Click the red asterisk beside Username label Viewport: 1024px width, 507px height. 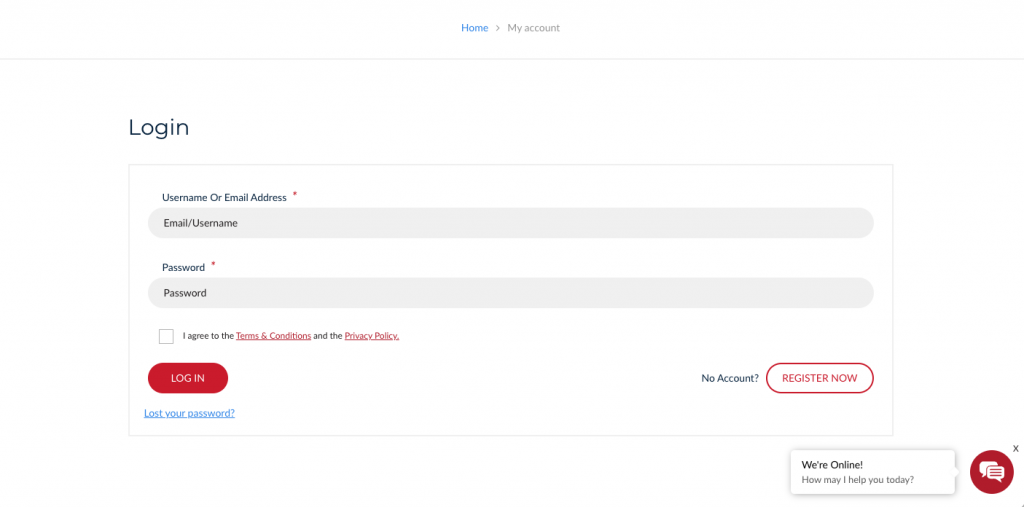[x=295, y=195]
